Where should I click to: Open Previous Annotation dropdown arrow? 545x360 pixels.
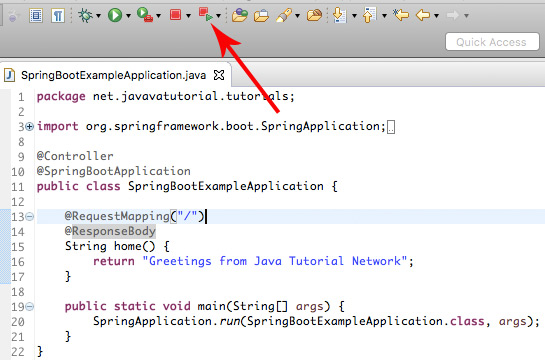click(384, 16)
